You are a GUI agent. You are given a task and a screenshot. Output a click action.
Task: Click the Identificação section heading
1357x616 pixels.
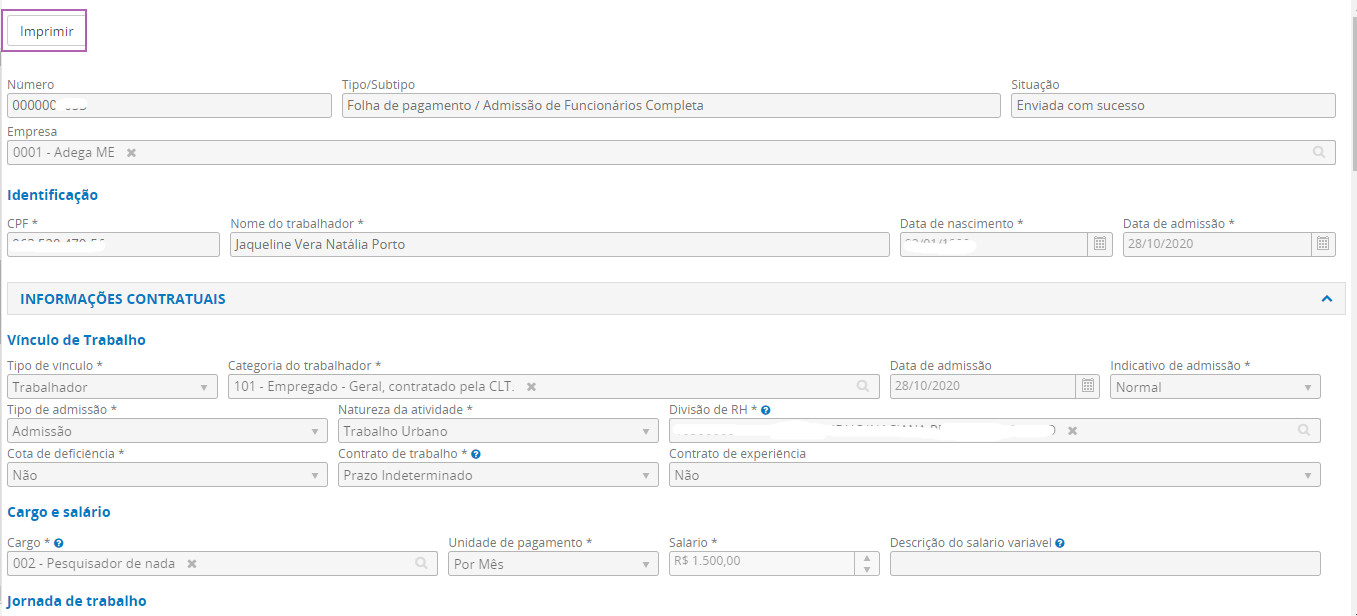tap(52, 195)
